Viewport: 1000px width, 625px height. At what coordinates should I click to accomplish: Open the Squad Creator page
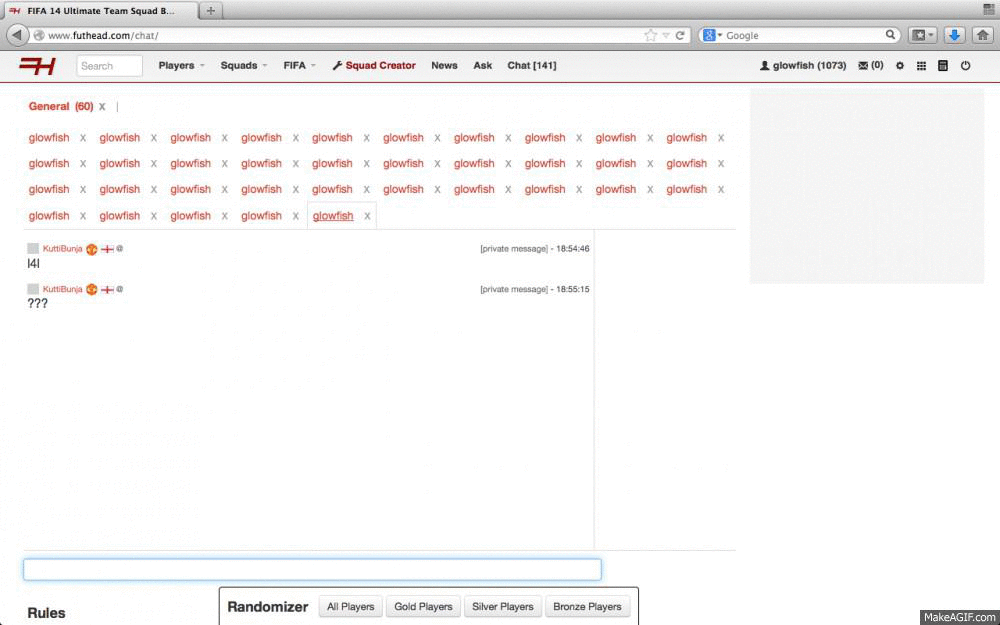click(x=374, y=66)
